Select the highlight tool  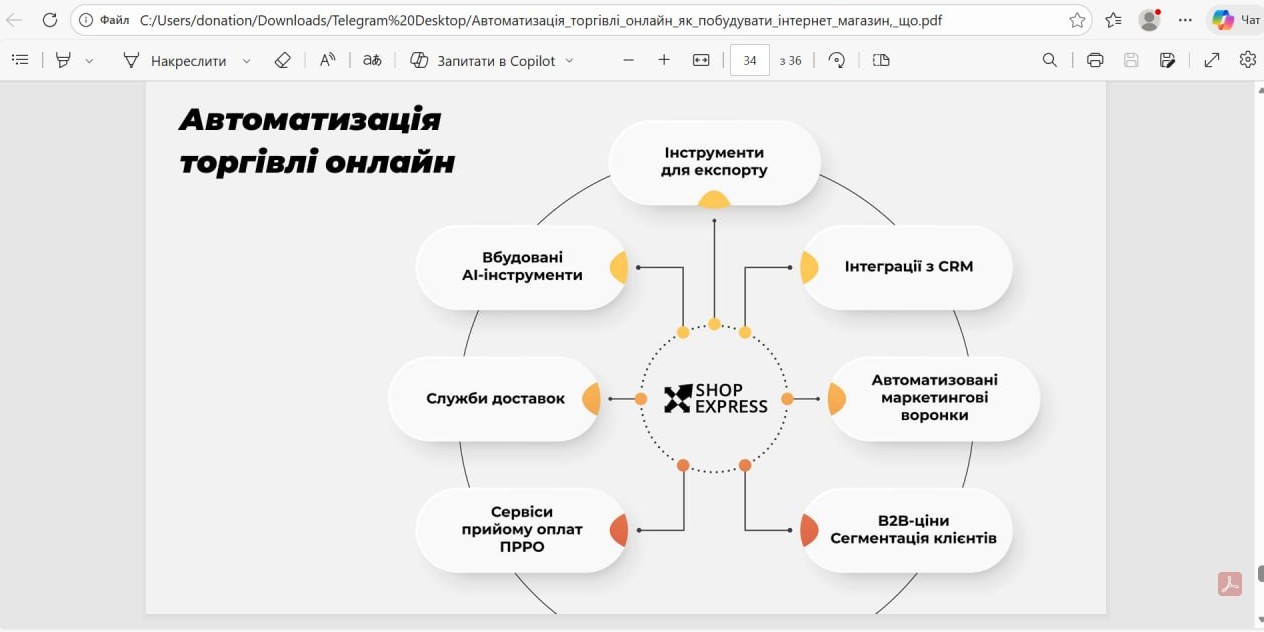[x=64, y=60]
